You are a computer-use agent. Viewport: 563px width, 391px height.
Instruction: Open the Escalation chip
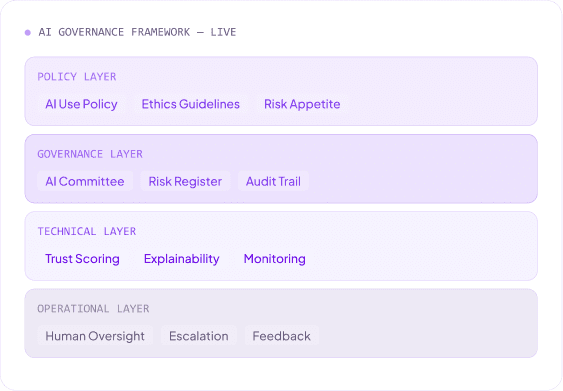(199, 336)
